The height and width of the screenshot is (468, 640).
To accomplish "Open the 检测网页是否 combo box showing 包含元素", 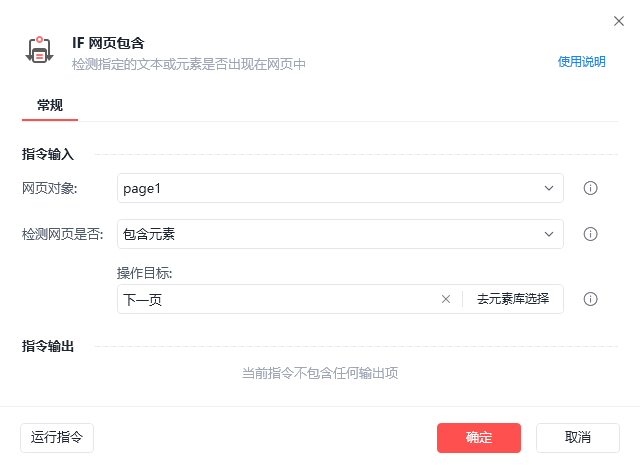I will 330,234.
